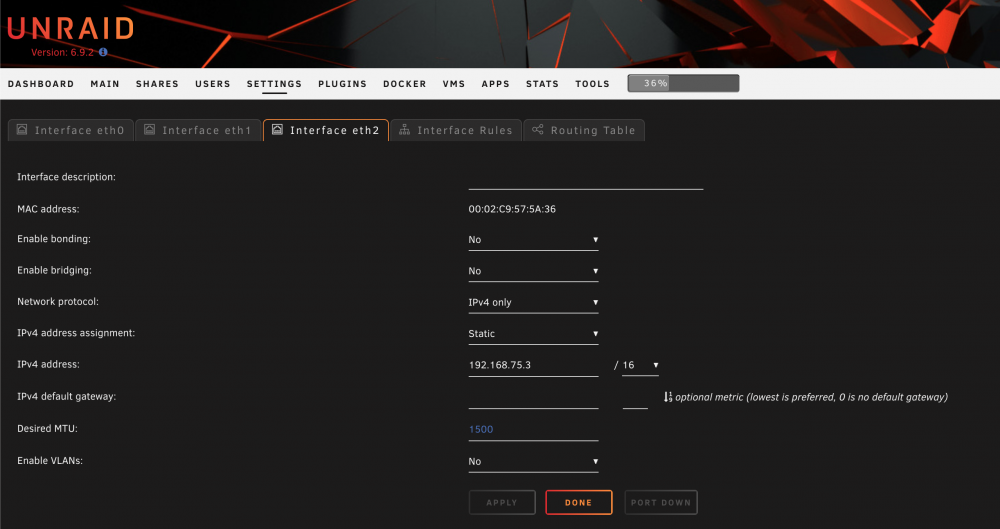This screenshot has width=1000, height=529.
Task: Click the Apply button
Action: tap(502, 502)
